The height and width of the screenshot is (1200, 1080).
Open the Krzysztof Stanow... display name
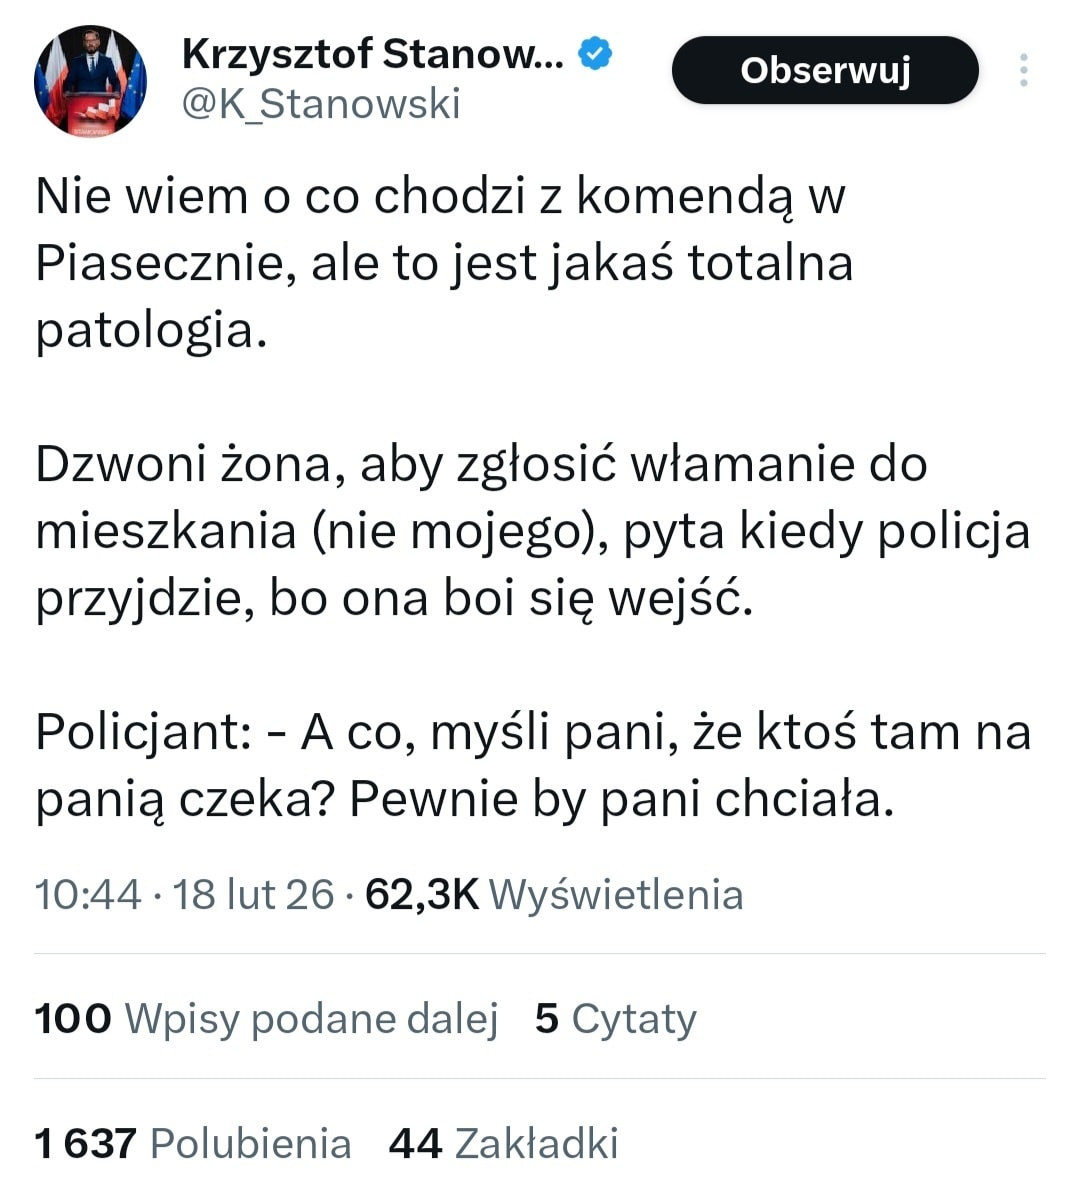[x=372, y=54]
